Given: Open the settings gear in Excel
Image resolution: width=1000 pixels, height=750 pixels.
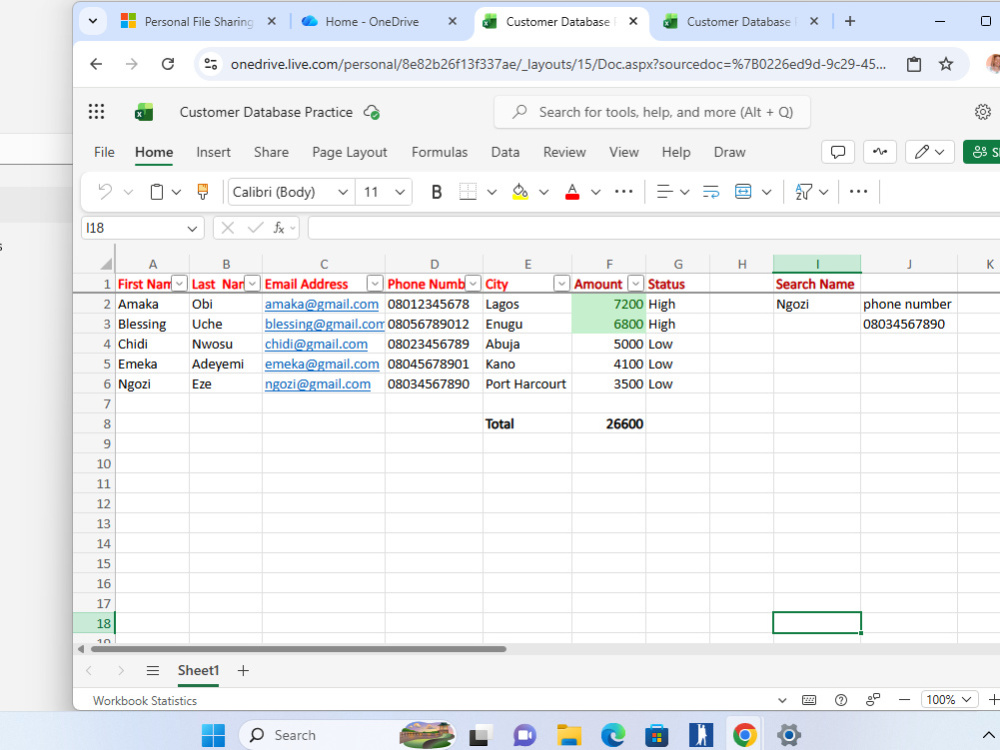Looking at the screenshot, I should coord(983,112).
